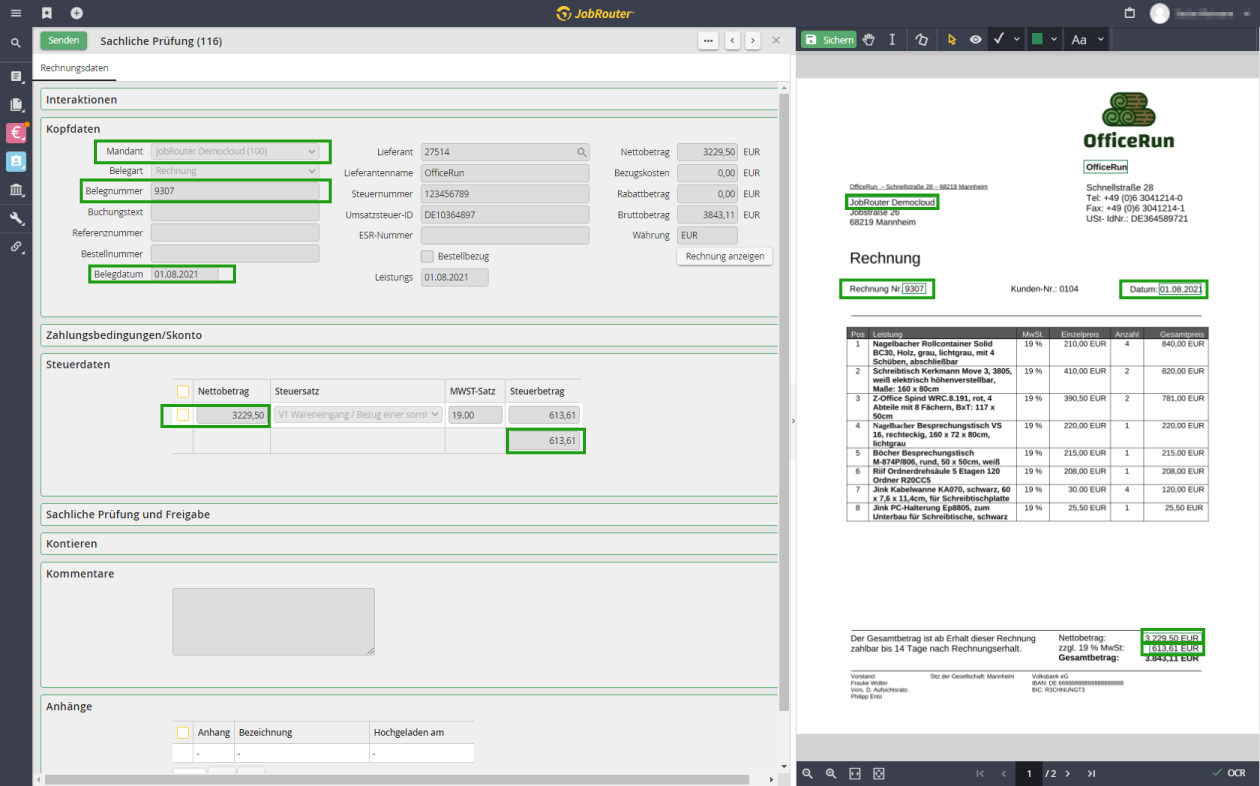Click the Sichern save button

(829, 39)
